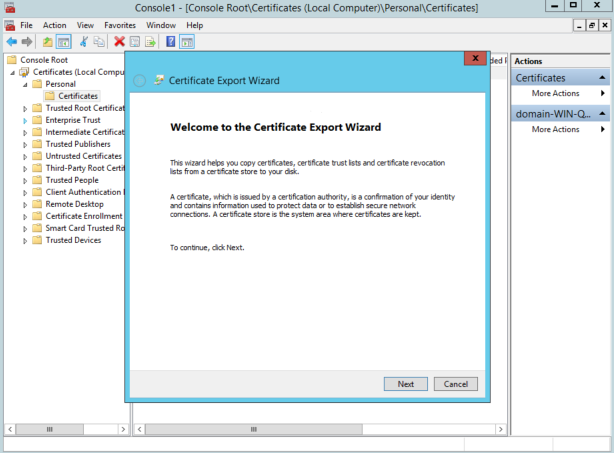Click the wizard back arrow circle

(x=139, y=81)
